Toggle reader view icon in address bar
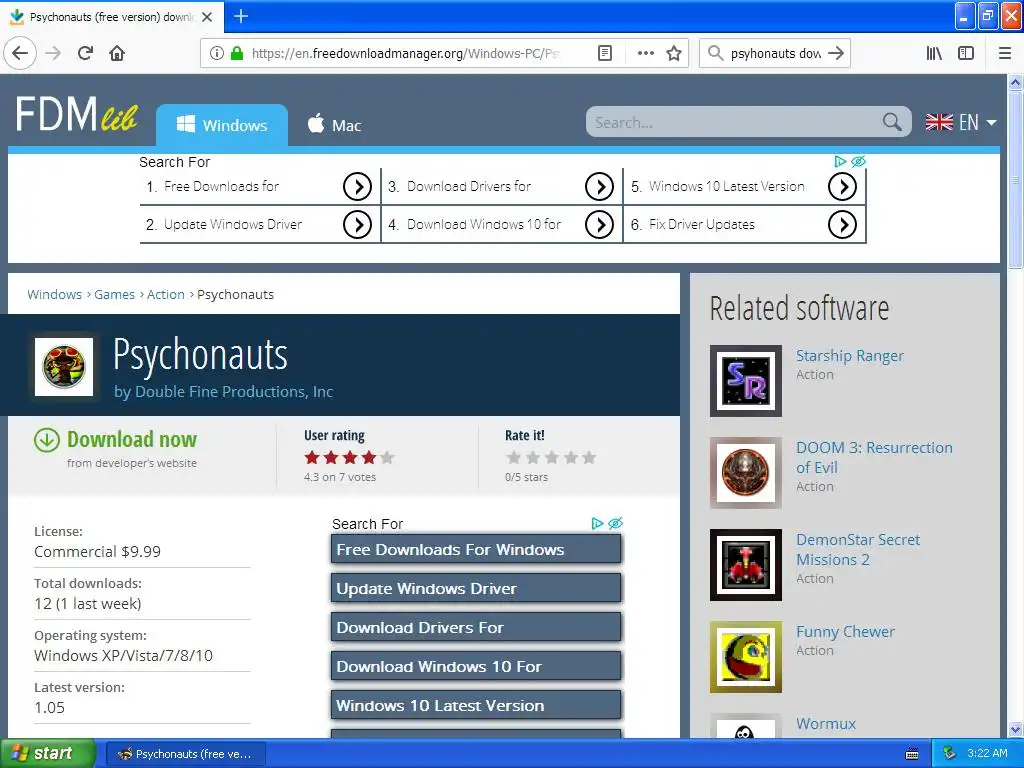This screenshot has height=768, width=1024. coord(605,53)
